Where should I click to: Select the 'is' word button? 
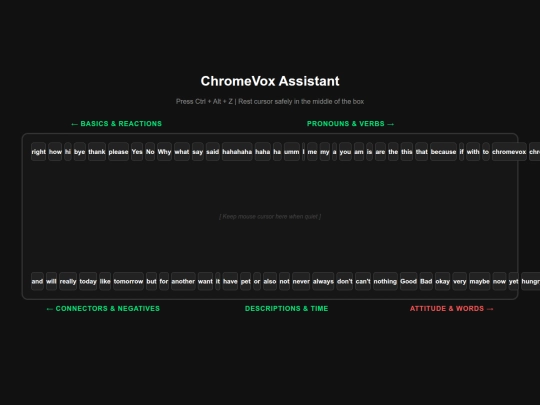[x=370, y=152]
